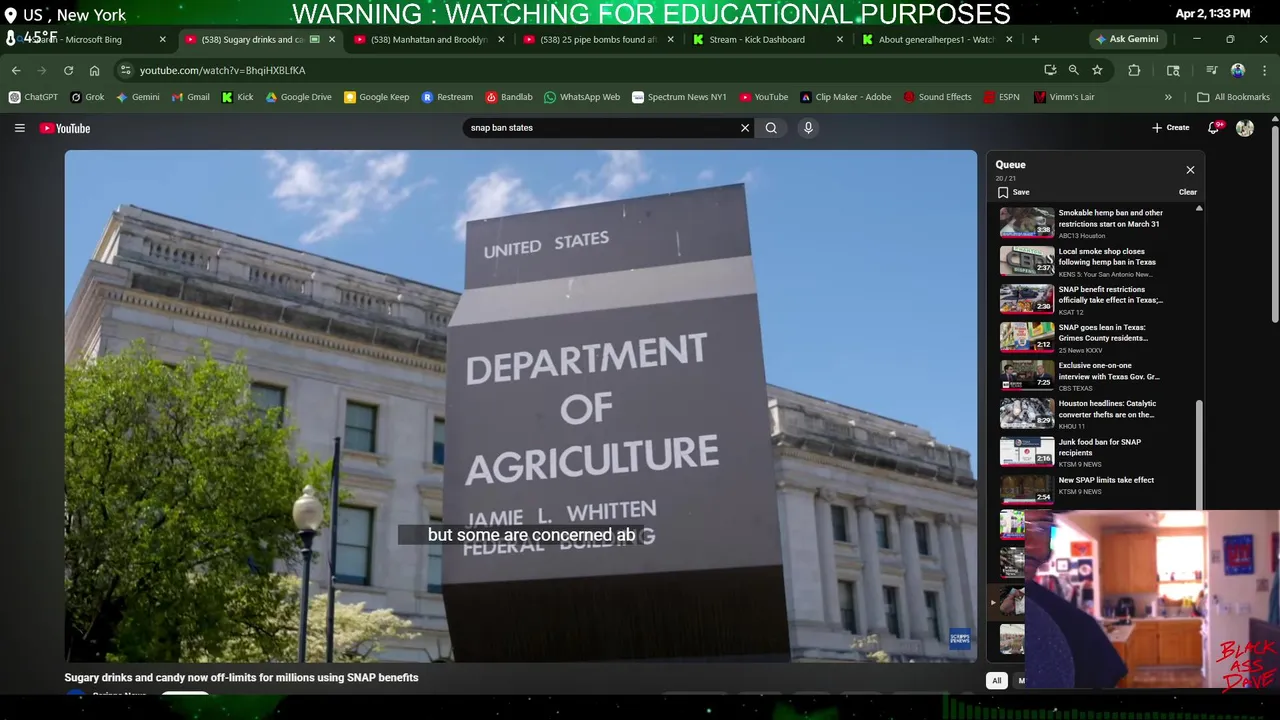Image resolution: width=1280 pixels, height=720 pixels.
Task: Play queue video SNAP goes lean in Texas
Action: coord(1097,337)
